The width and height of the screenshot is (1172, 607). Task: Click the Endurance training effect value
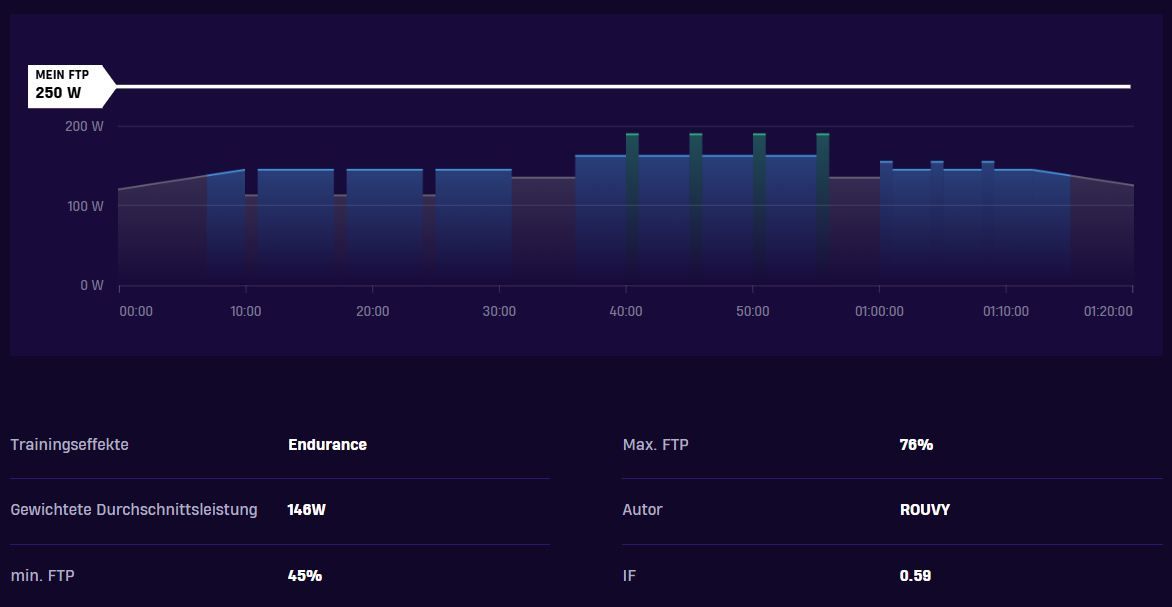(327, 445)
